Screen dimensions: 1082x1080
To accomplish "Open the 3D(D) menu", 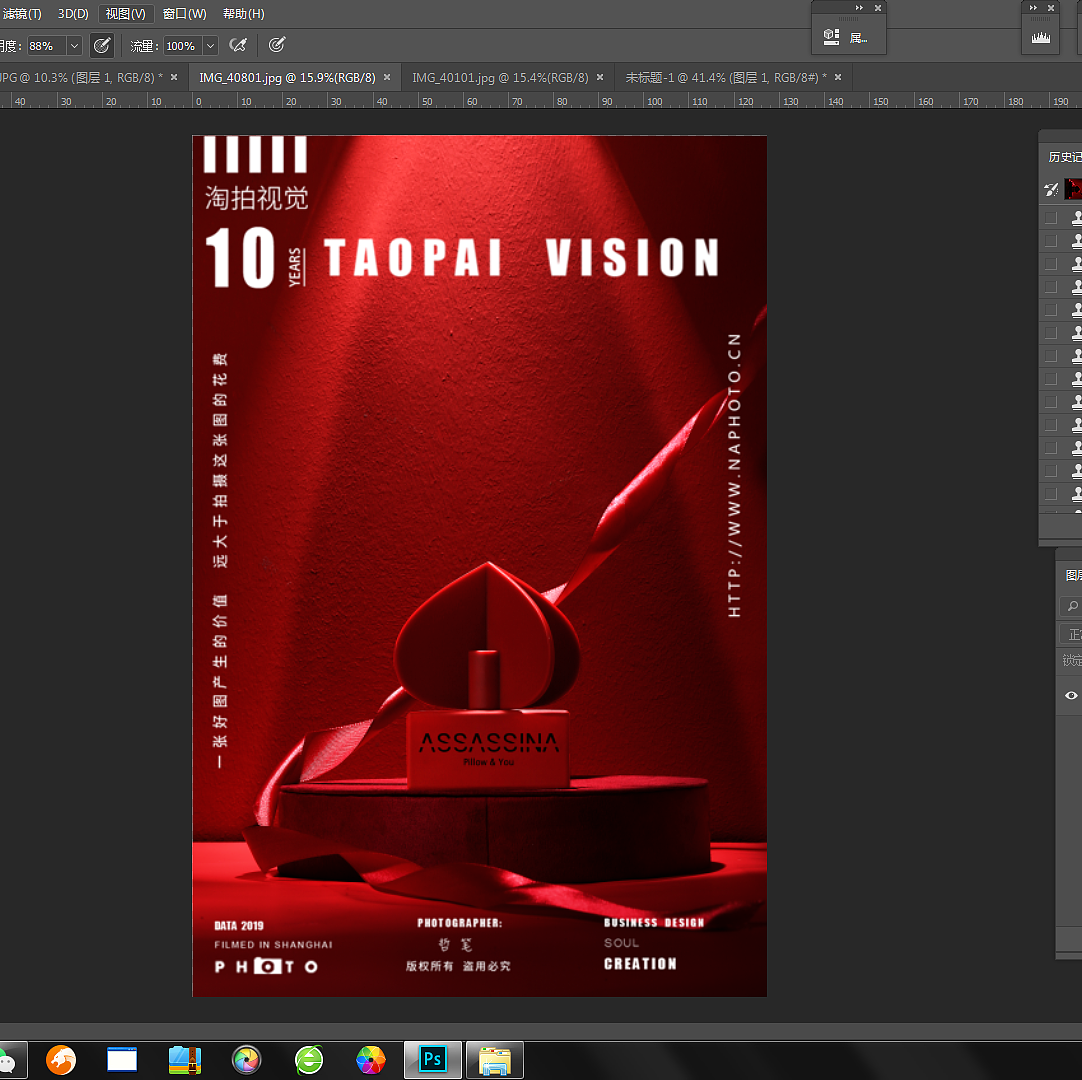I will [x=73, y=14].
